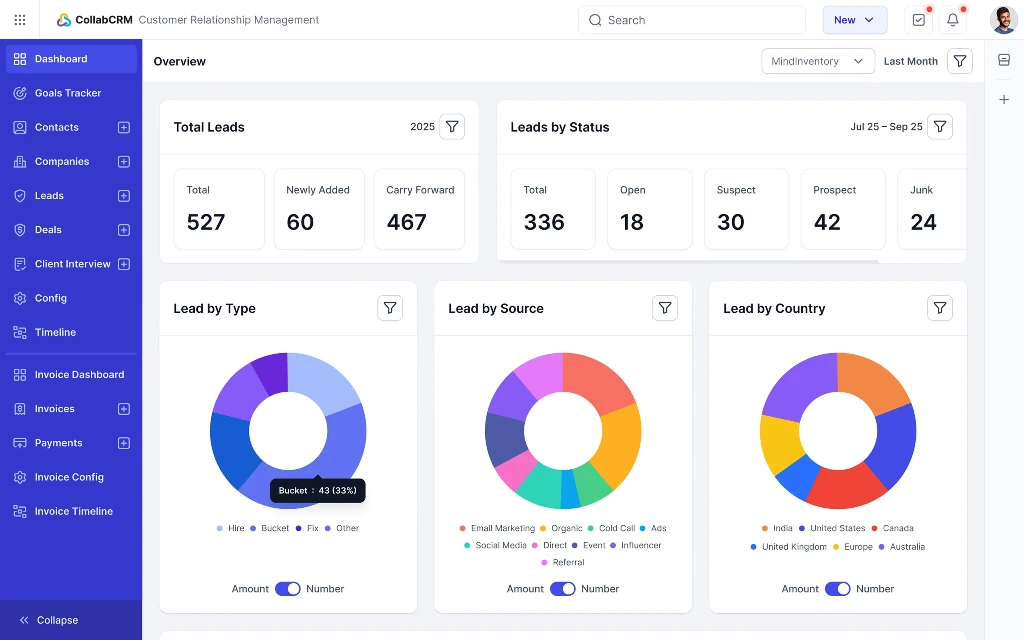This screenshot has width=1024, height=640.
Task: Click the Config gear icon
Action: tap(20, 298)
